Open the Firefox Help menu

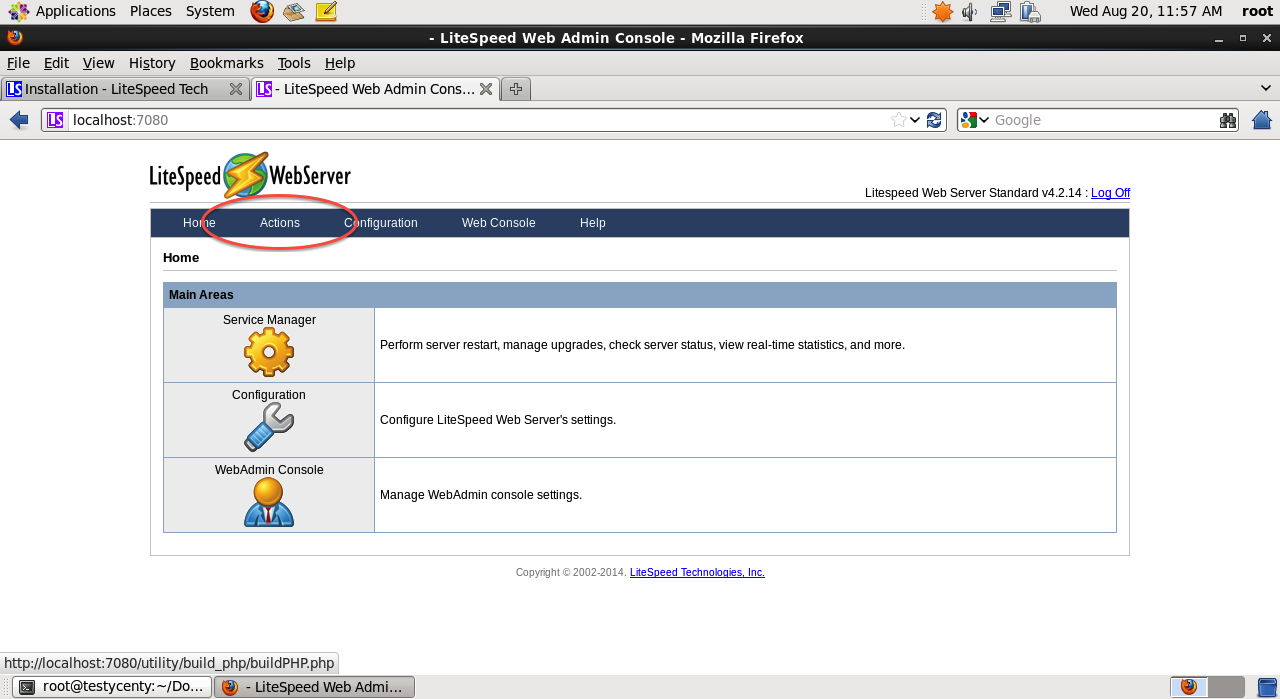coord(340,63)
